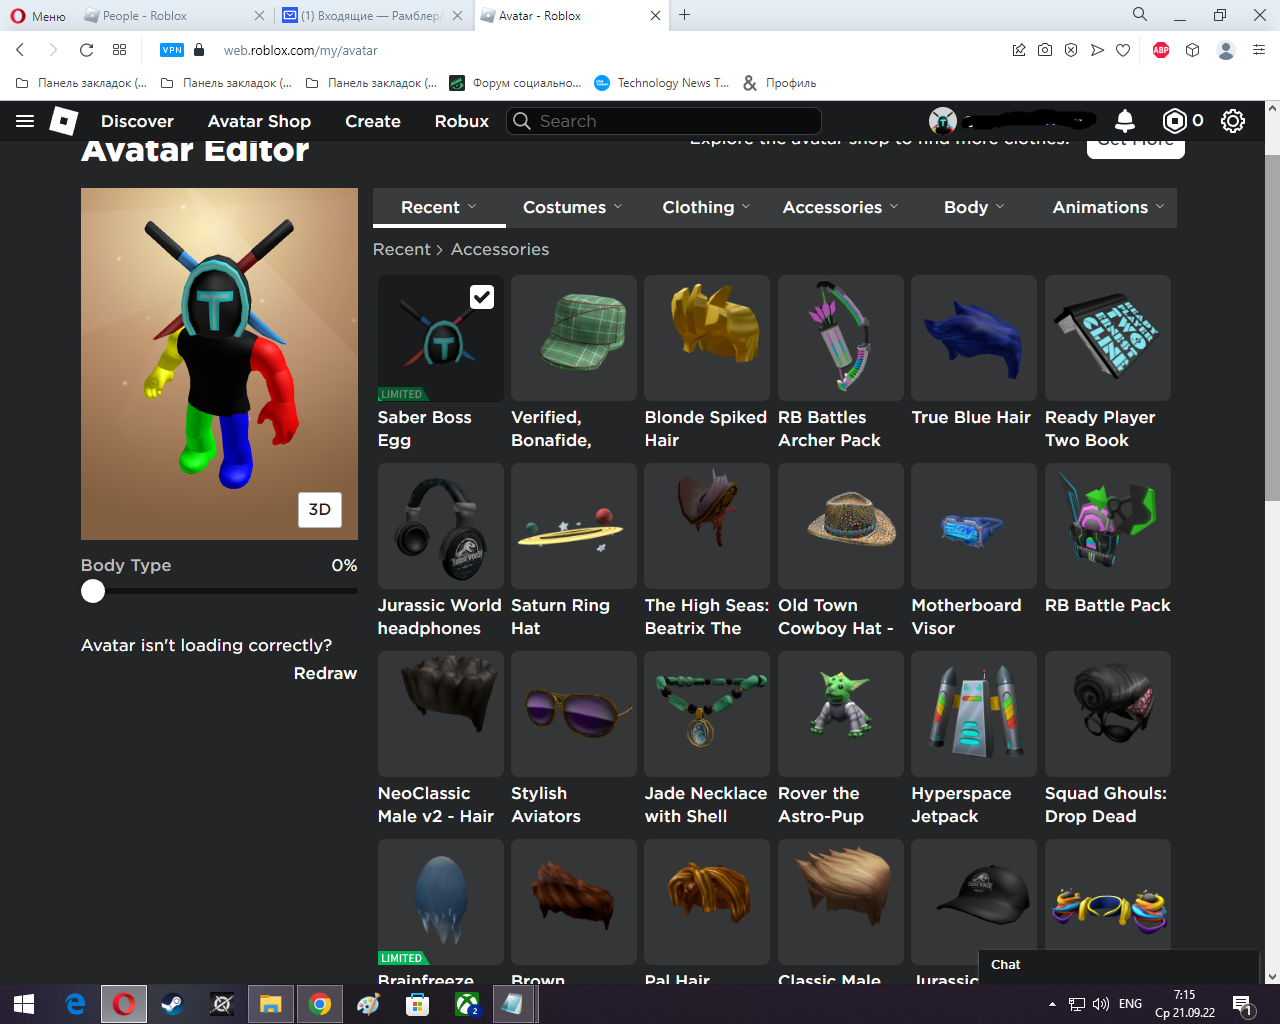Reload the page with the browser refresh icon

86,50
